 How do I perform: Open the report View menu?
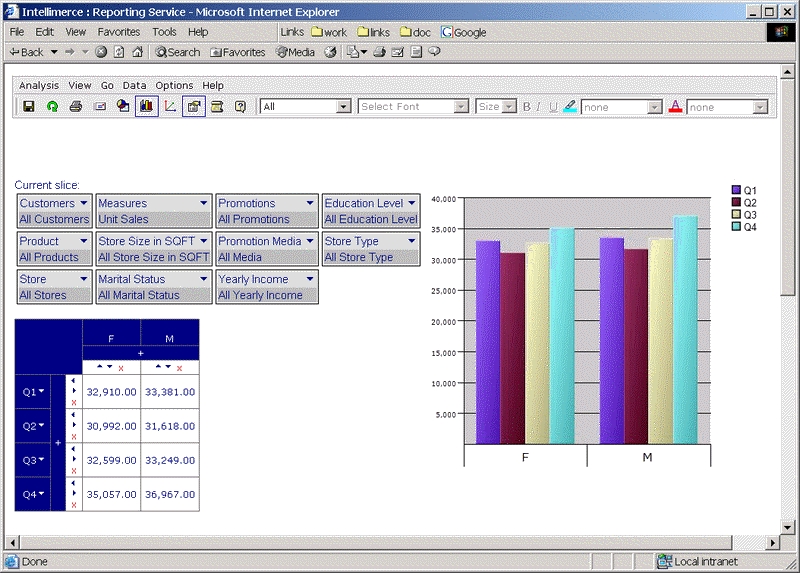(80, 85)
